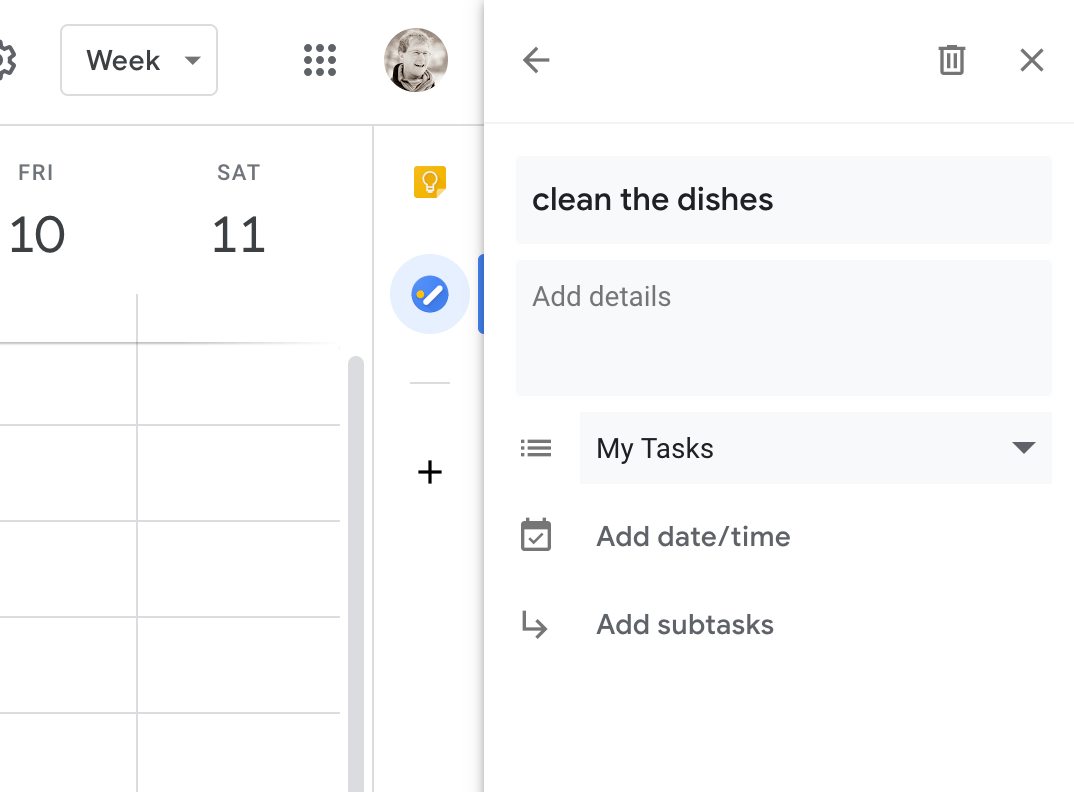Open the Week view dropdown

(139, 60)
